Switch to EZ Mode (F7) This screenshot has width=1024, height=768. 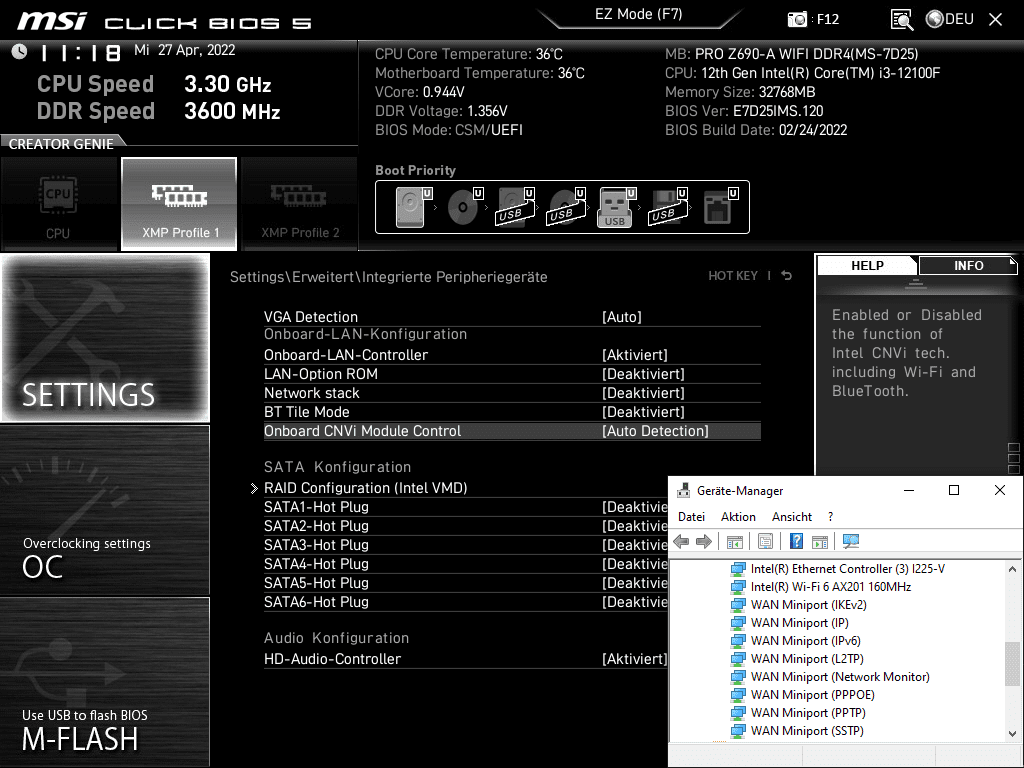click(x=639, y=14)
